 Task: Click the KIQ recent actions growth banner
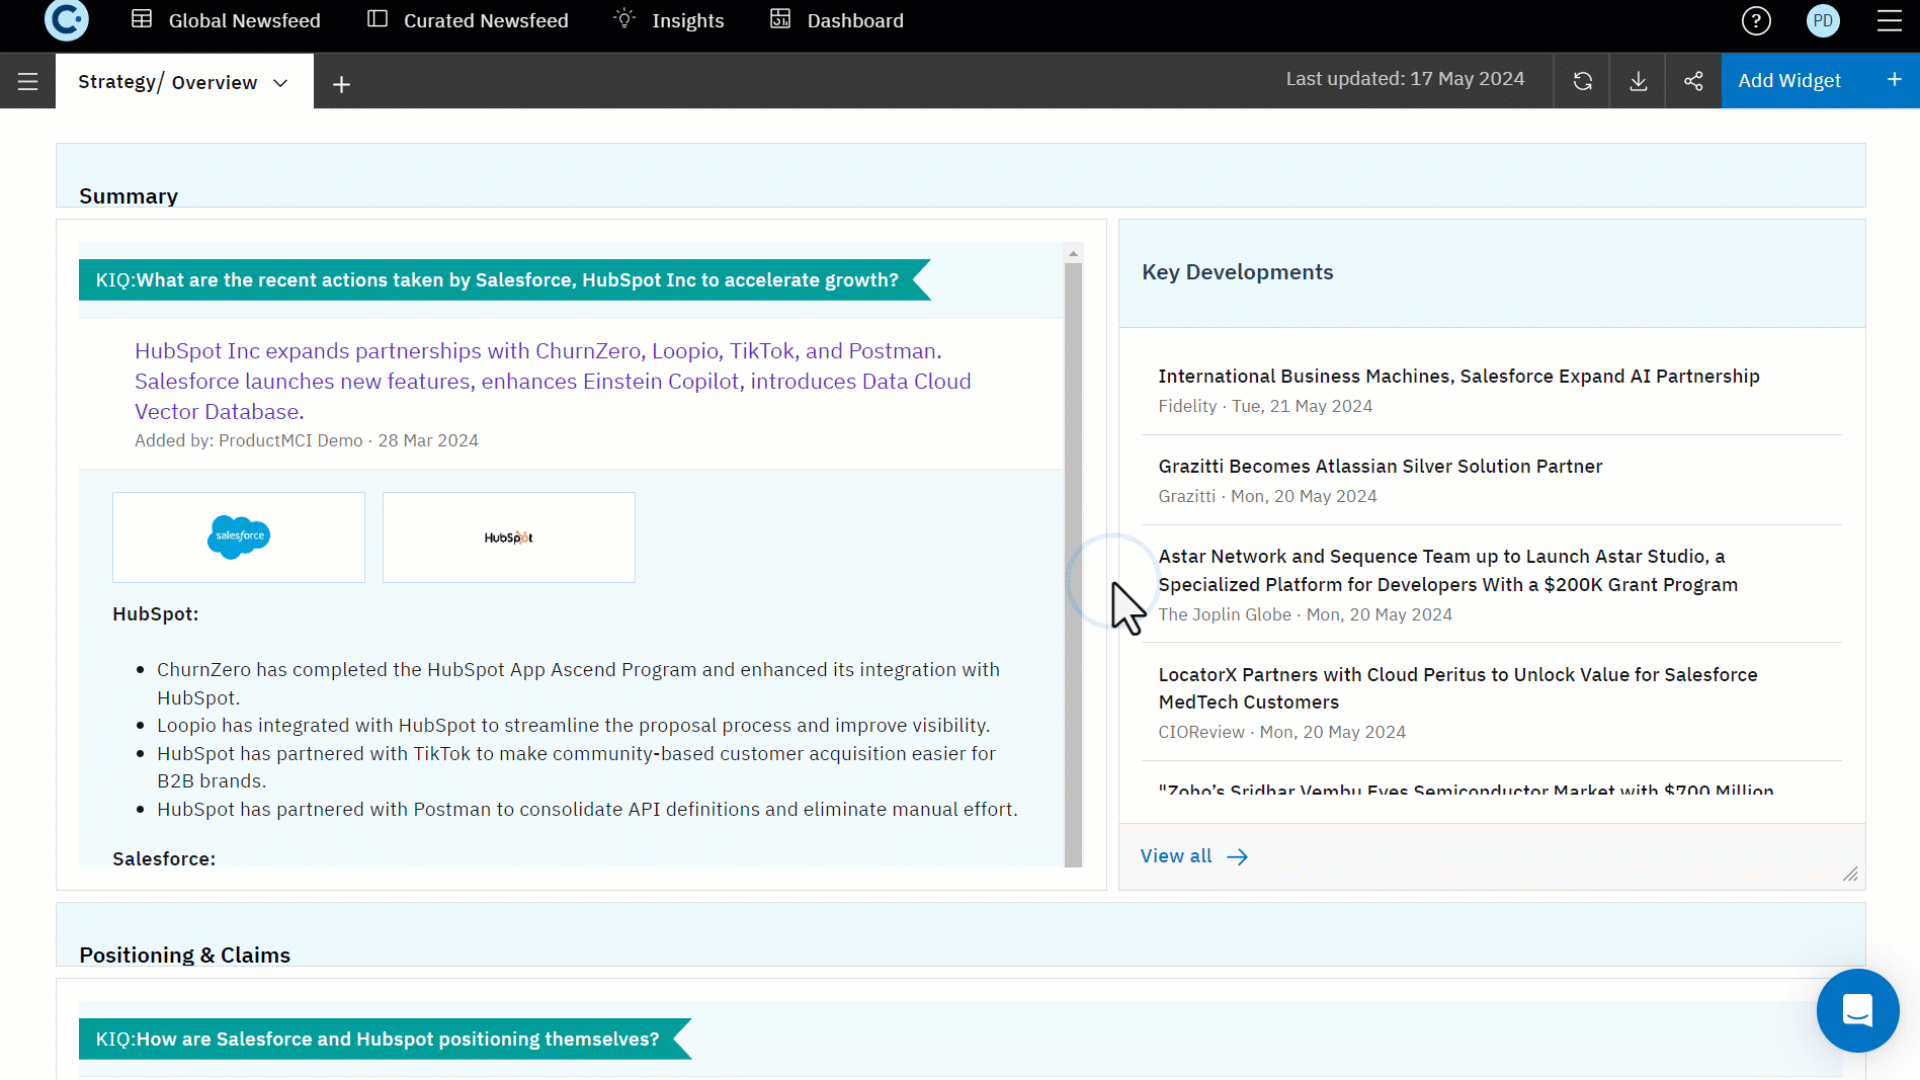[x=504, y=280]
